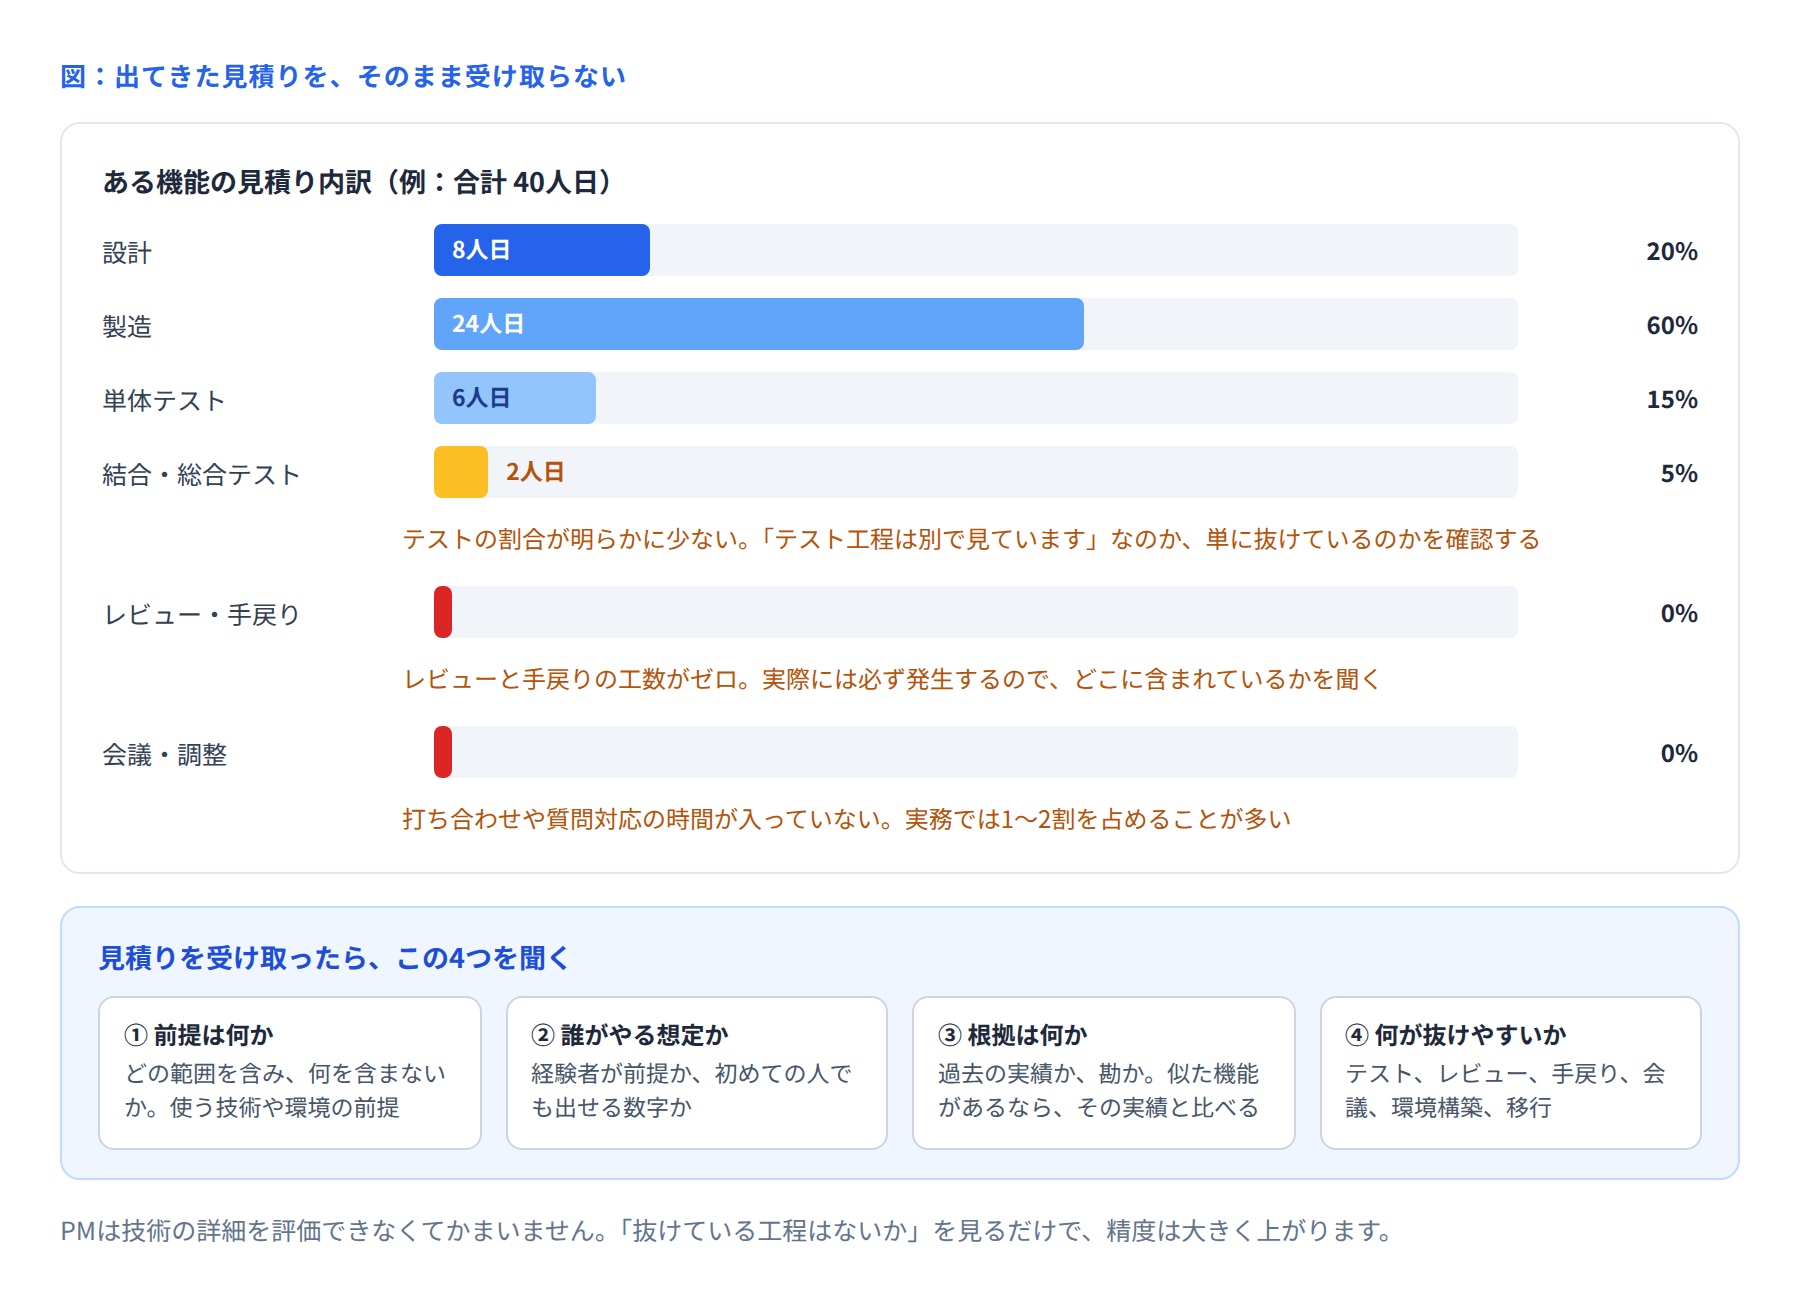1800x1312 pixels.
Task: Click the 設計 row label
Action: [x=127, y=253]
